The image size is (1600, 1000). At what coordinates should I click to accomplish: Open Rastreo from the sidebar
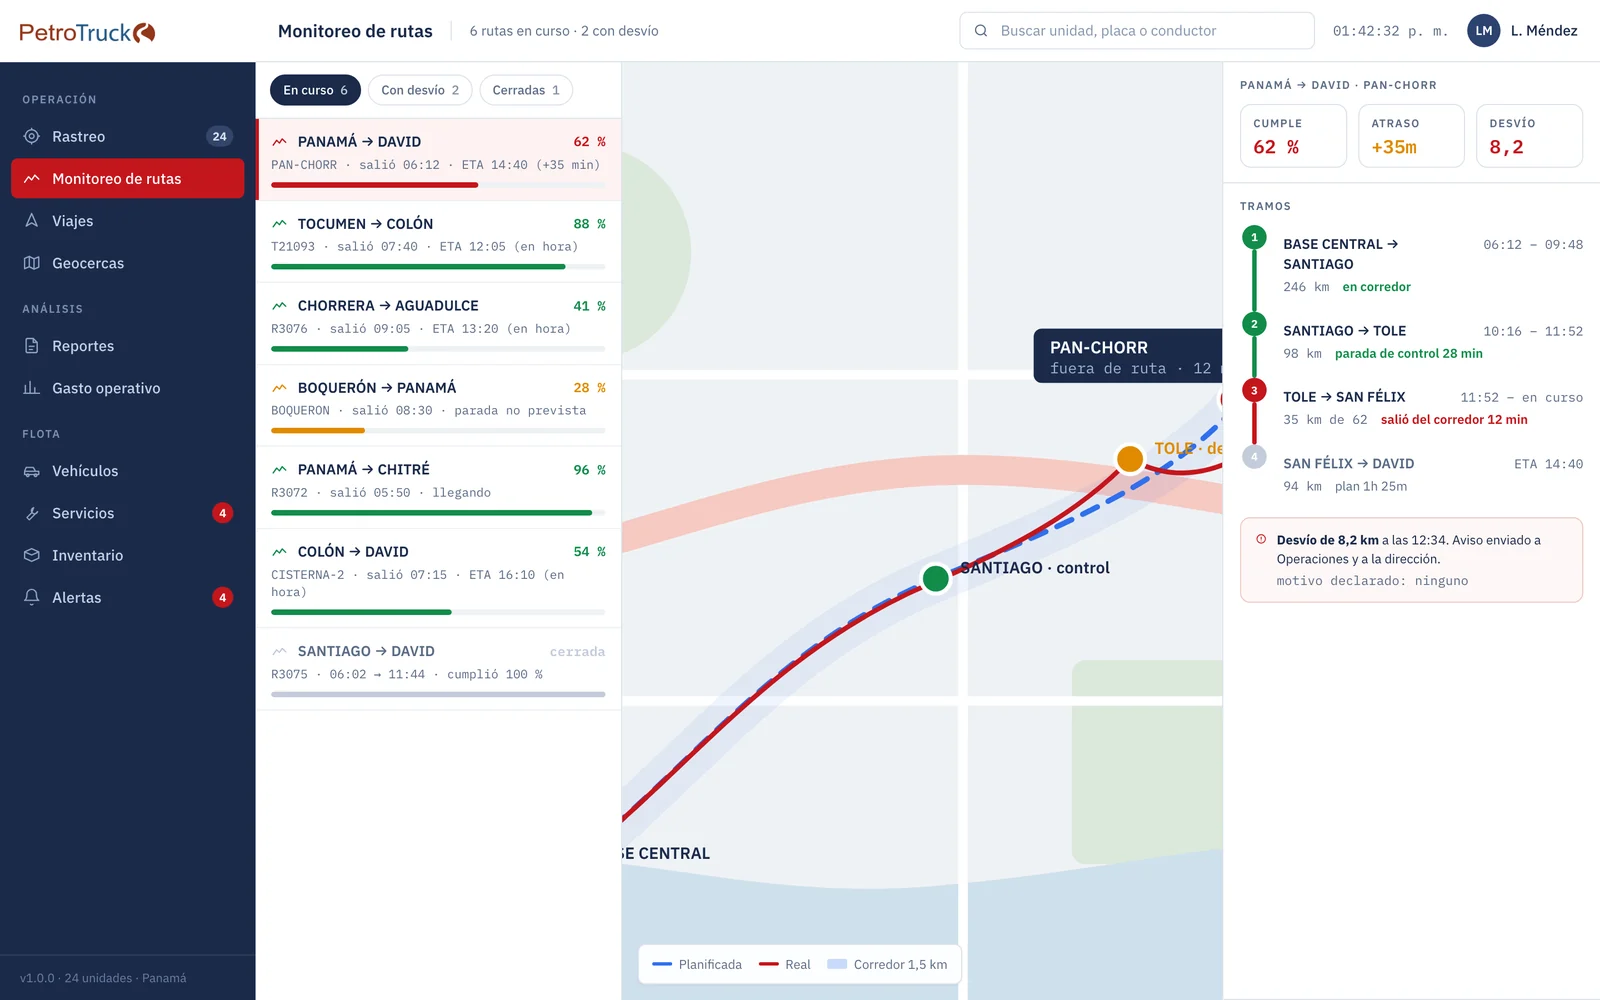pos(127,136)
